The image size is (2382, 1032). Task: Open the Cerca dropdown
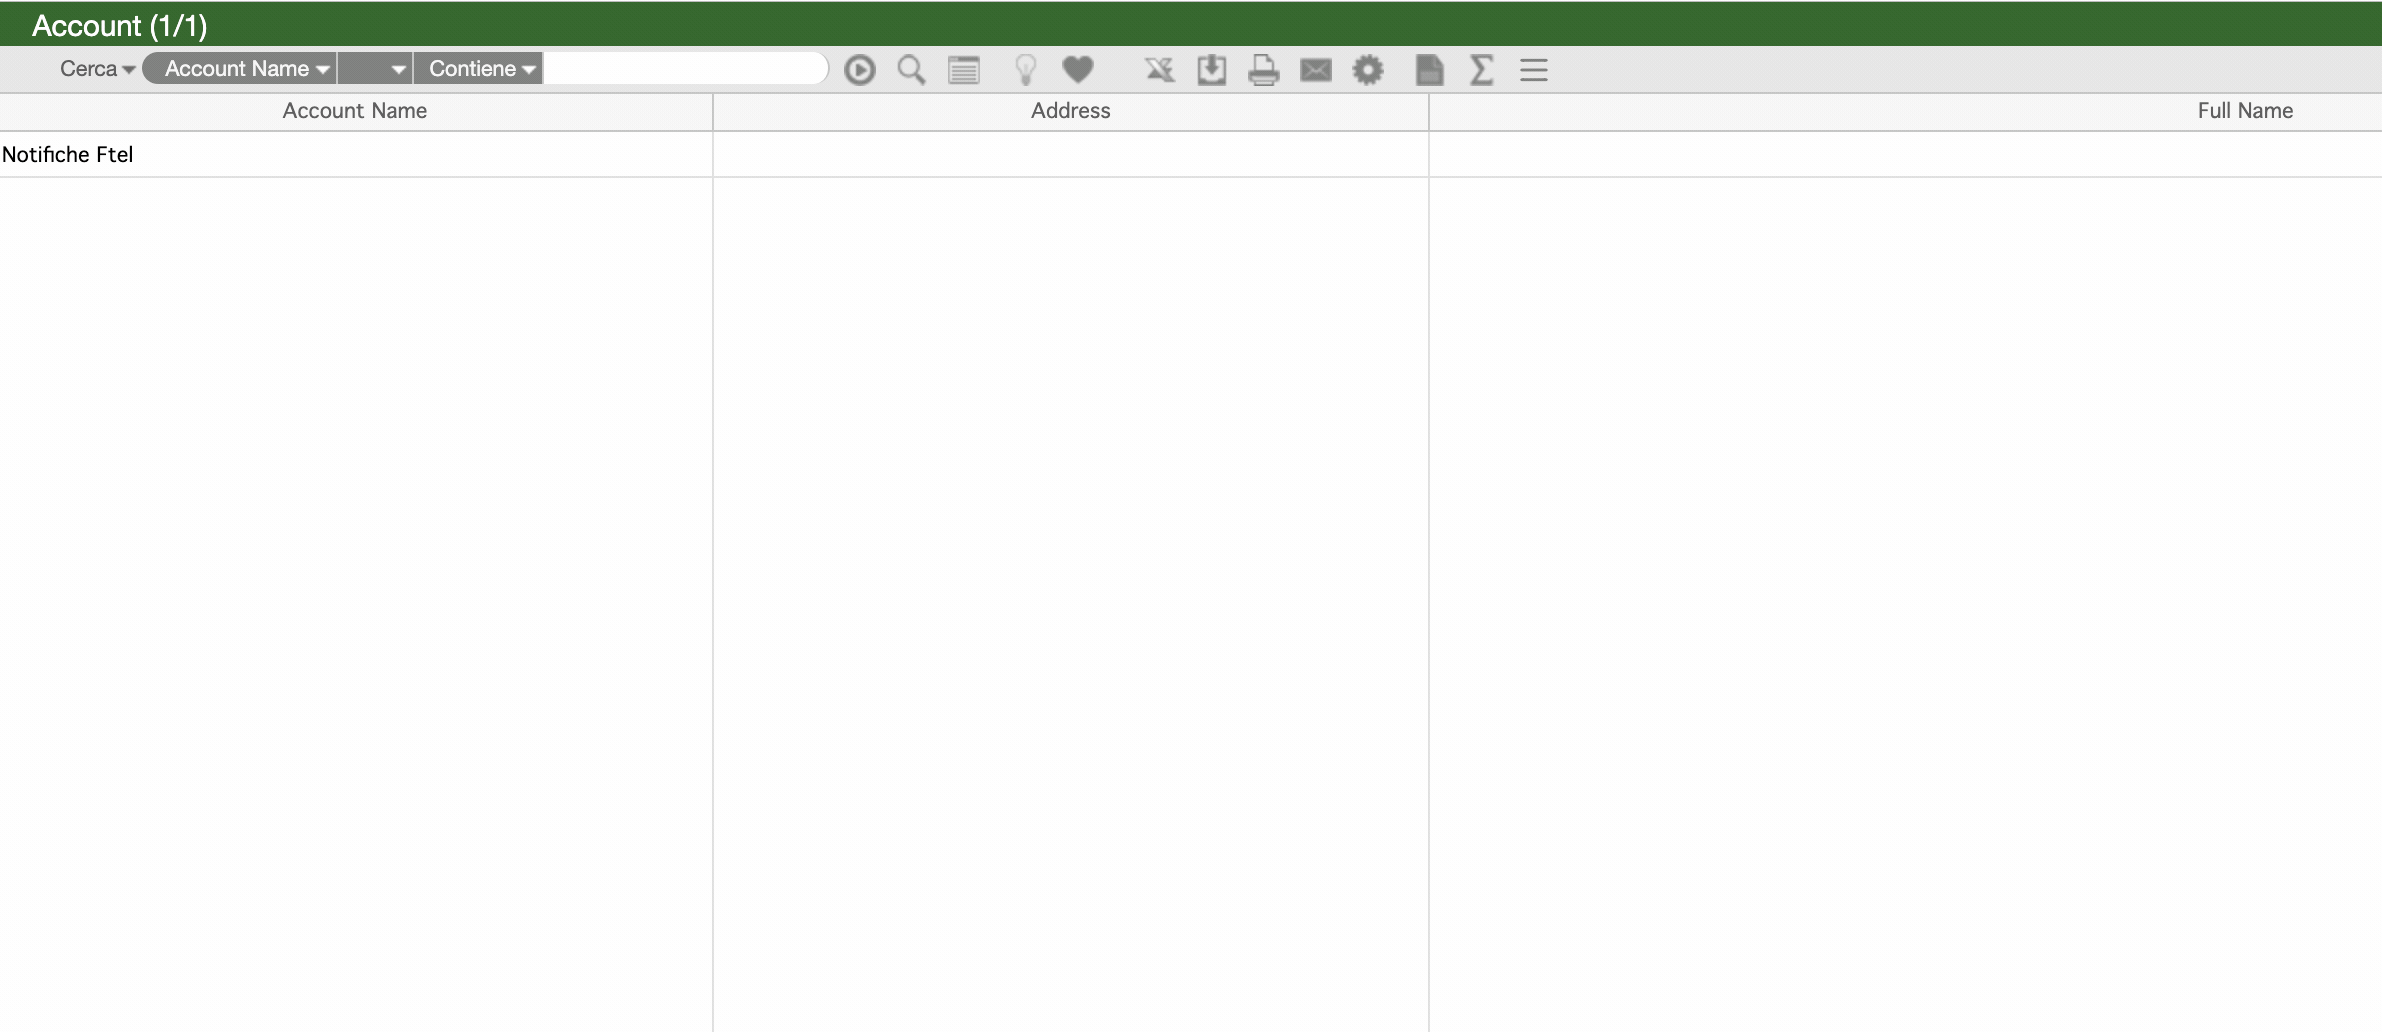tap(97, 69)
